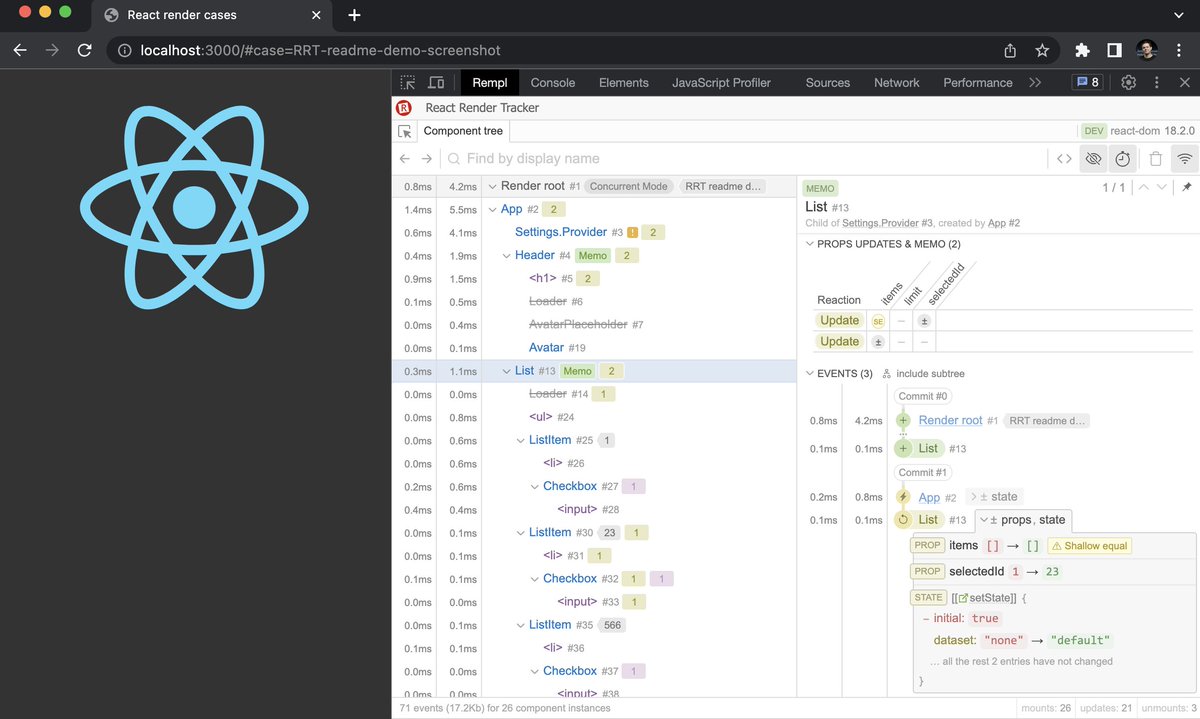The height and width of the screenshot is (719, 1200).
Task: Collapse the ListItem #25 node
Action: [x=520, y=440]
